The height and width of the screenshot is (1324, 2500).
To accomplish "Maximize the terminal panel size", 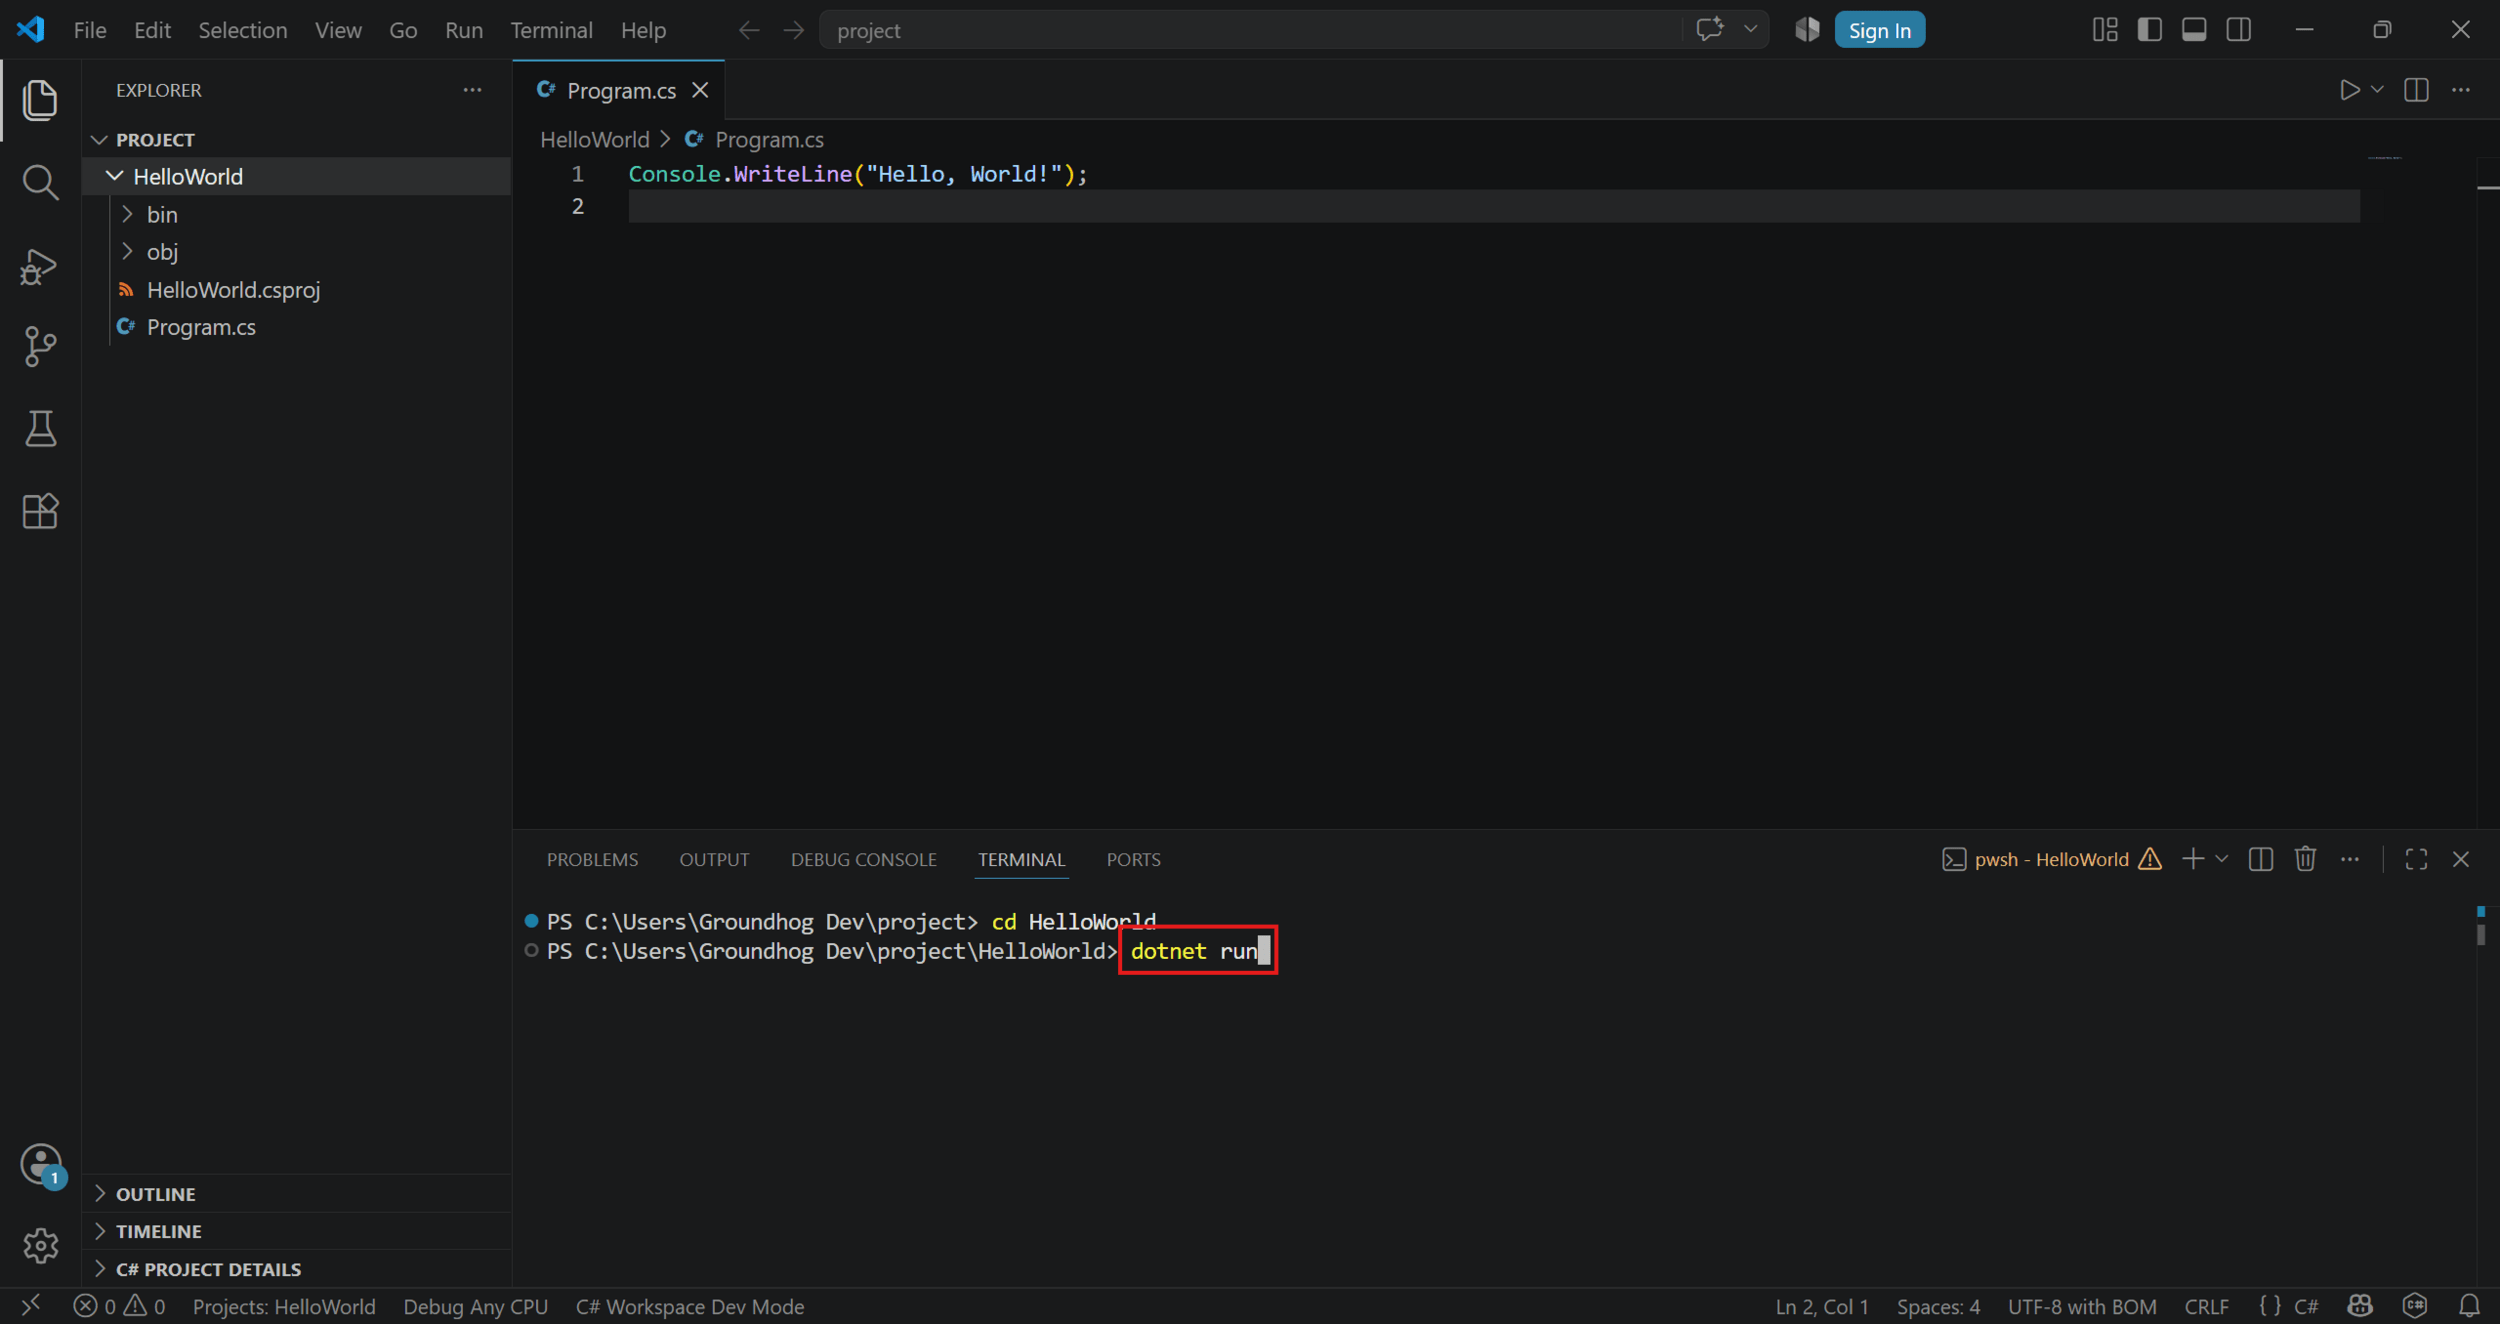I will click(x=2416, y=859).
